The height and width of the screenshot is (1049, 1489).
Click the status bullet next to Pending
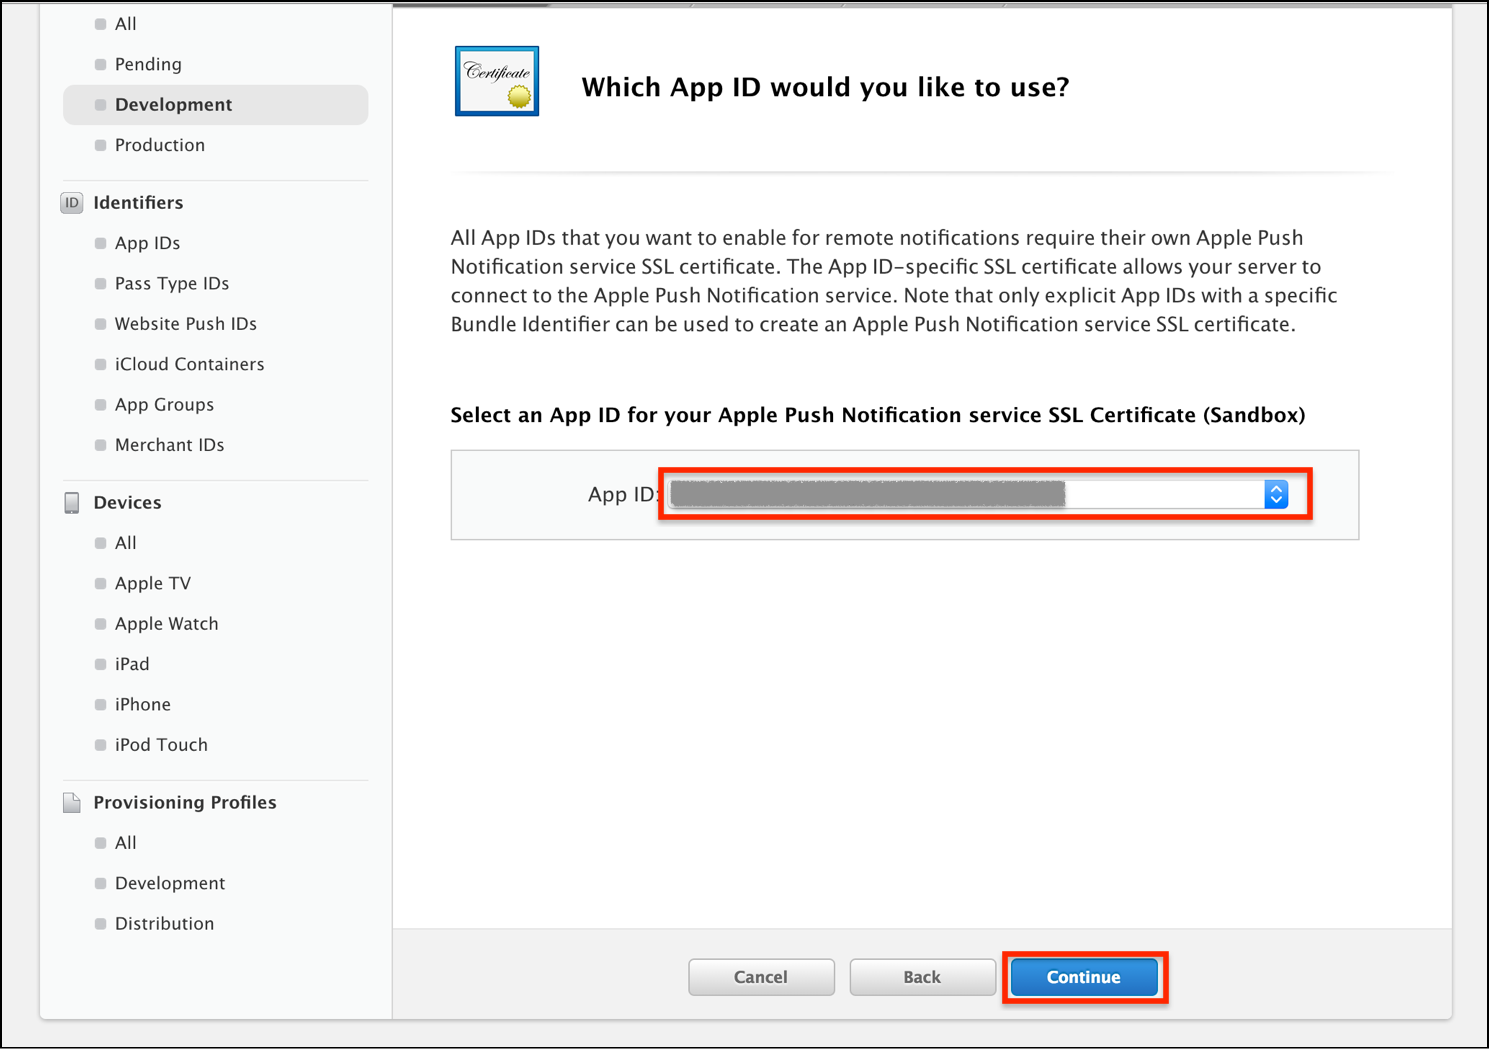click(x=100, y=63)
